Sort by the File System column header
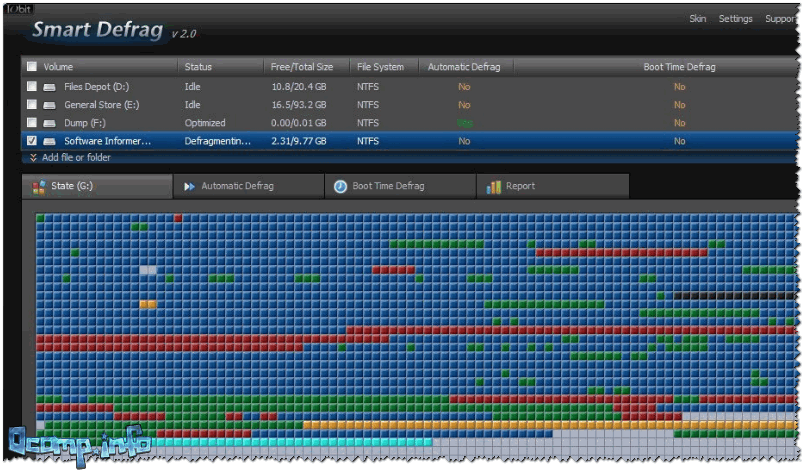Image resolution: width=810 pixels, height=471 pixels. (380, 67)
